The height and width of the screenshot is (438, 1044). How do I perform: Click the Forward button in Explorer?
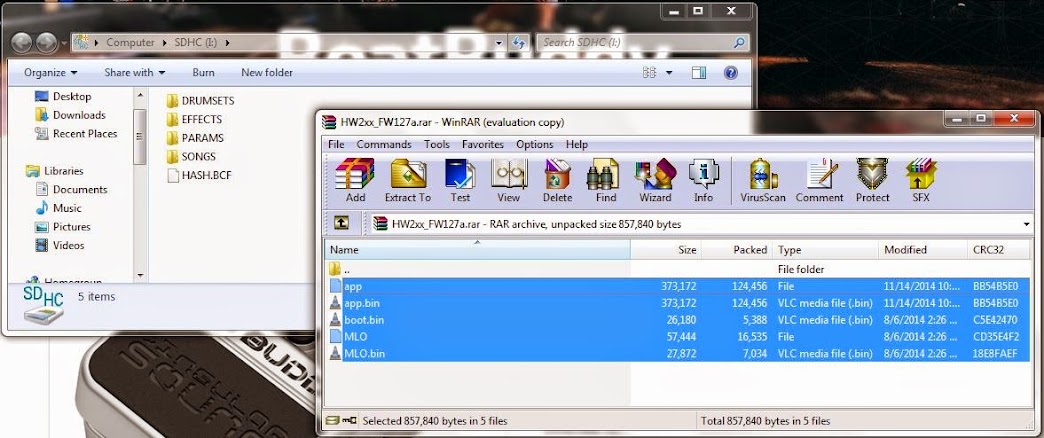(x=46, y=42)
